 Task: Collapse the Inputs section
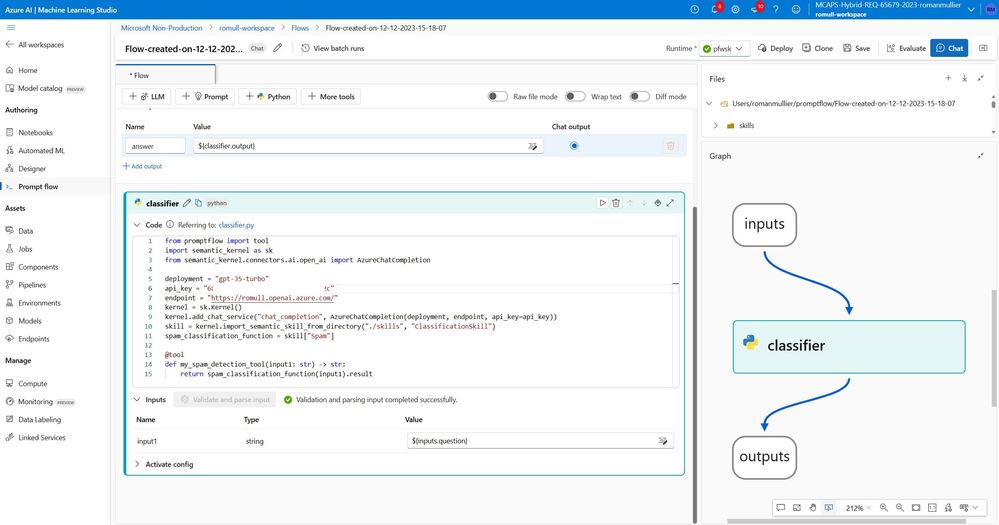137,399
